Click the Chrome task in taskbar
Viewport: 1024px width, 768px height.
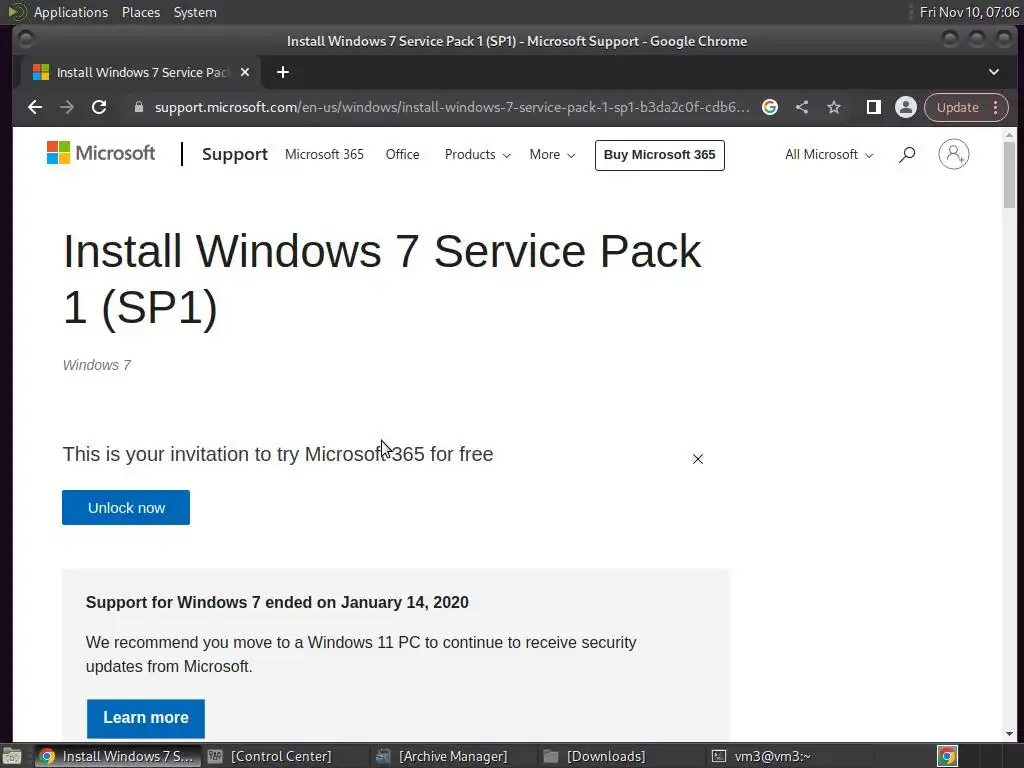[x=116, y=756]
